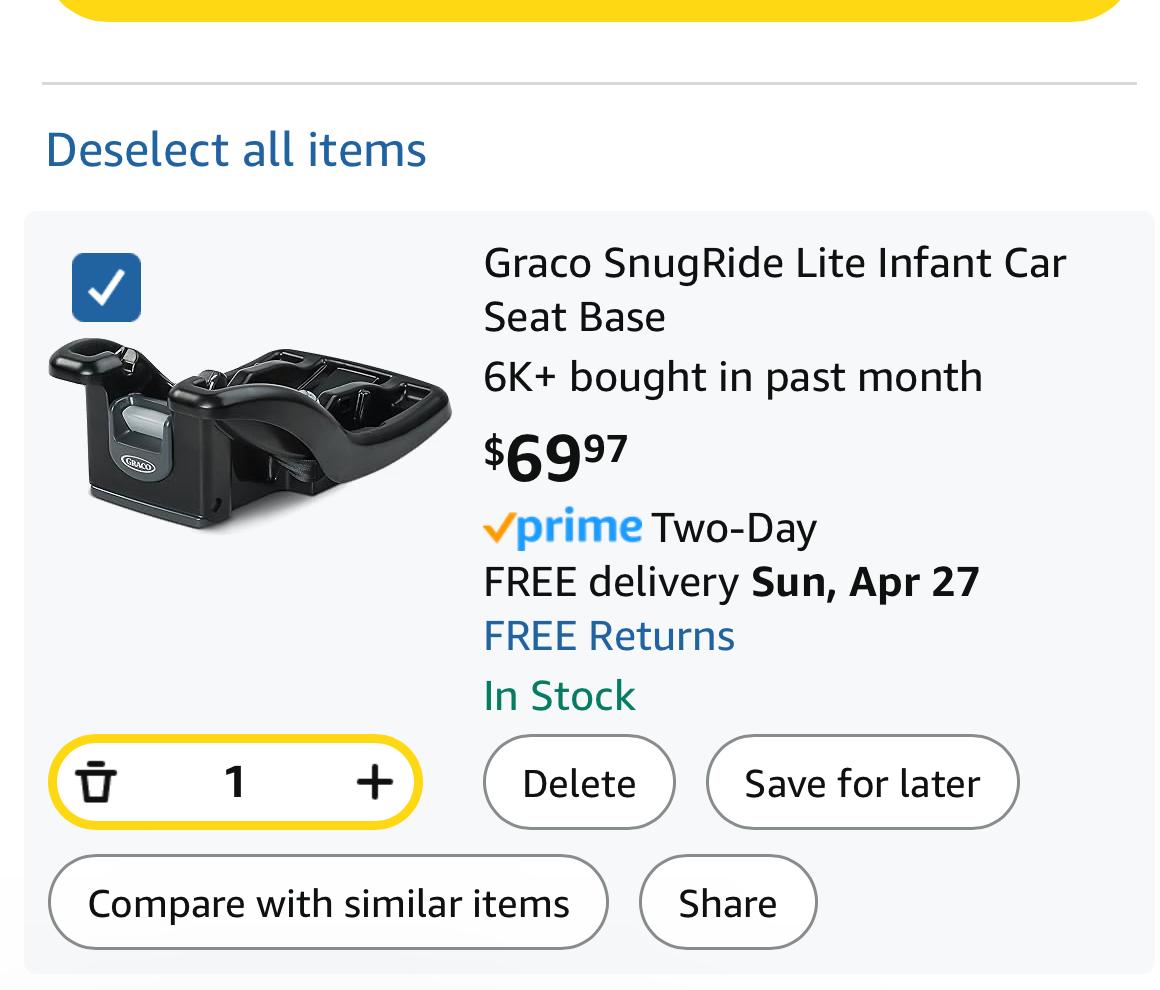Open Compare with similar items
This screenshot has width=1160, height=990.
click(328, 903)
